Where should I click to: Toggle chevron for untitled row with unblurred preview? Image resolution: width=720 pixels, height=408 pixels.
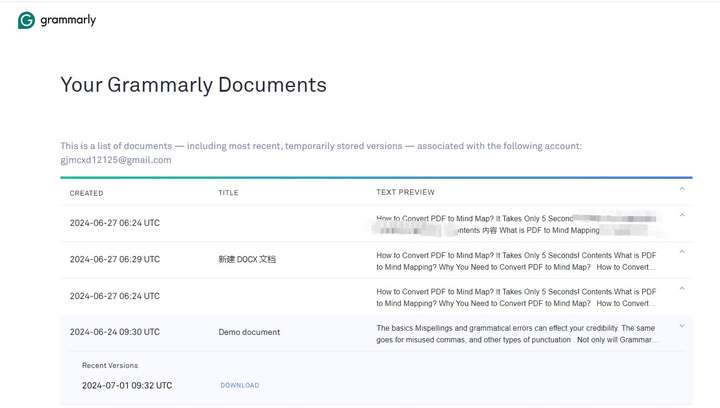click(x=682, y=289)
